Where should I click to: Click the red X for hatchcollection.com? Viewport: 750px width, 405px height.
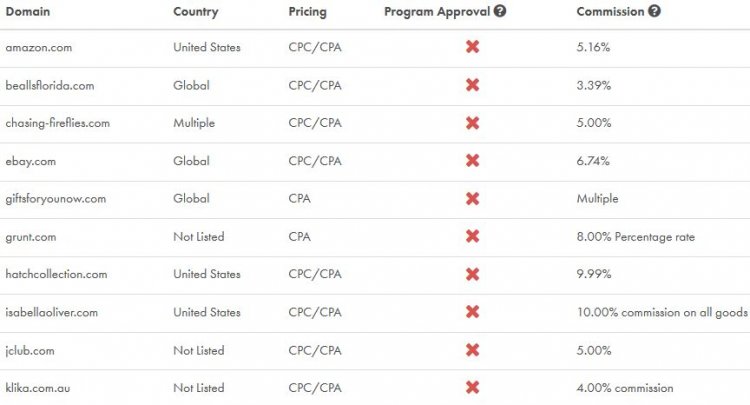(x=472, y=274)
